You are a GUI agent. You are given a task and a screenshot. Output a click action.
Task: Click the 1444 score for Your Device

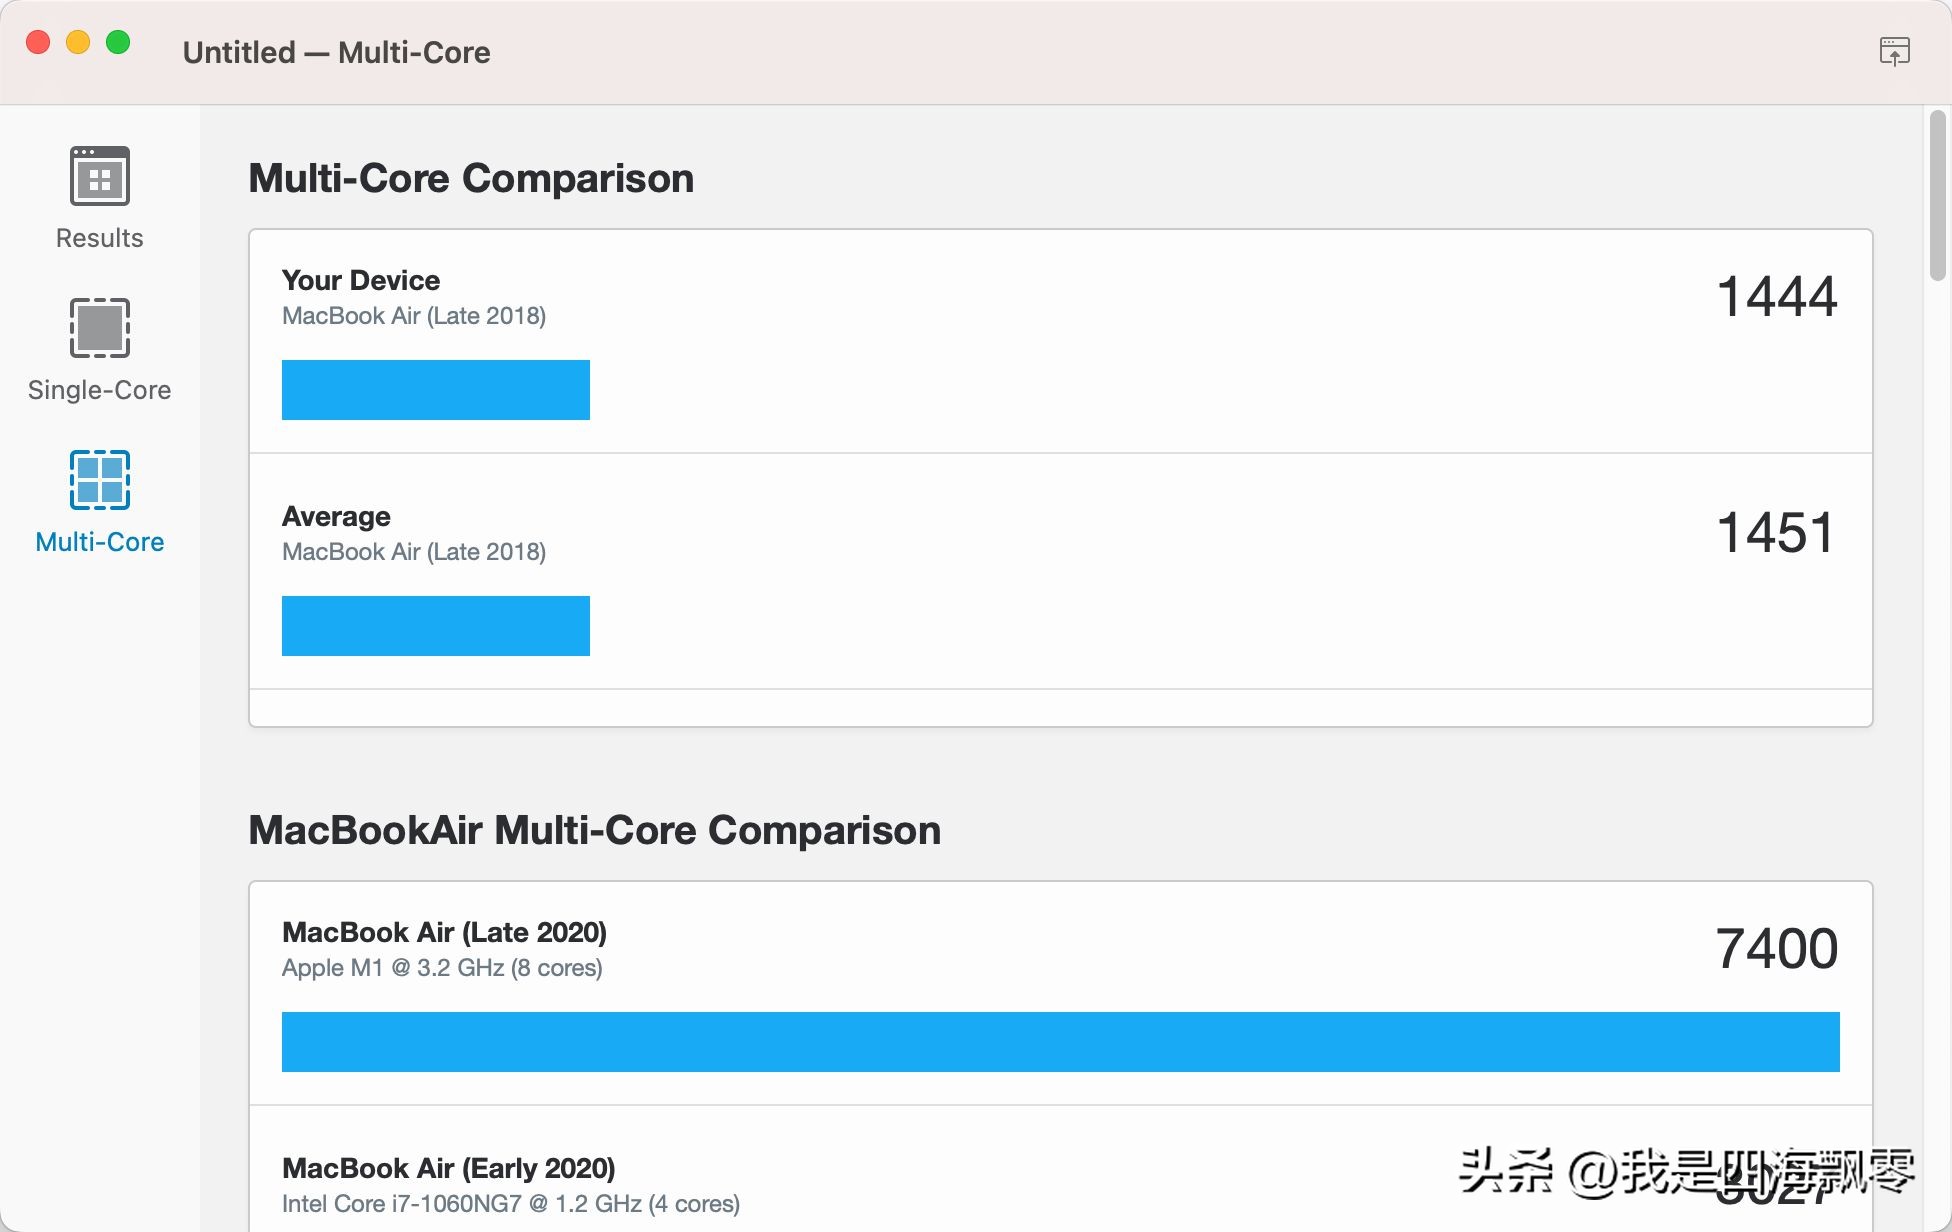(x=1777, y=295)
